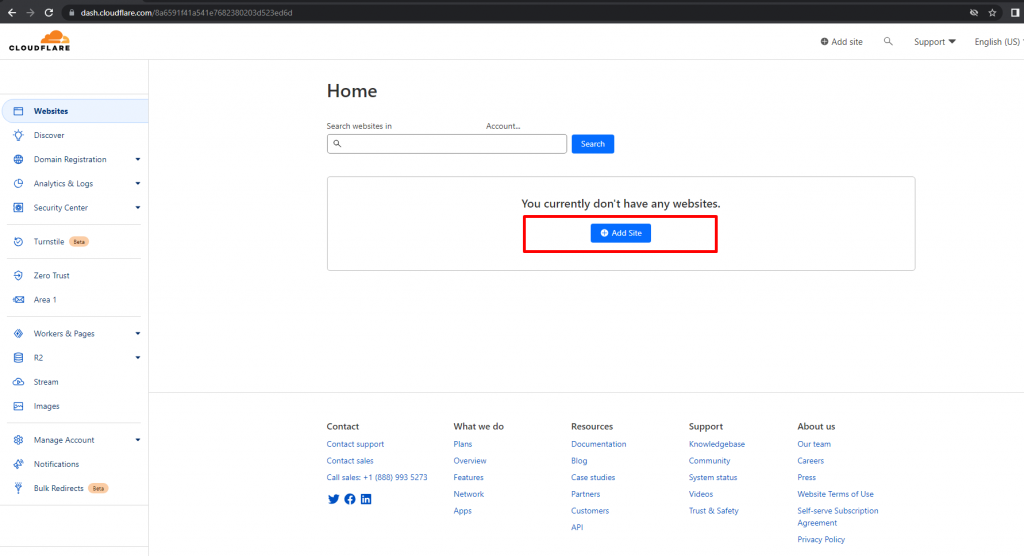Open the API footer link

[577, 527]
